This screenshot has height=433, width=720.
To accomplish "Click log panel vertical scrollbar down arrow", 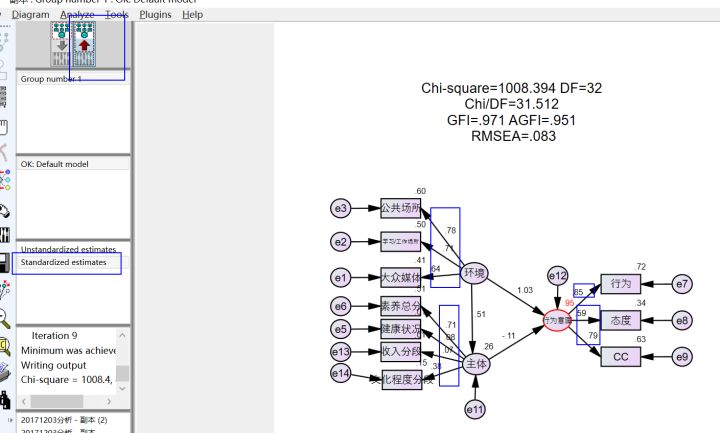I will pyautogui.click(x=122, y=388).
